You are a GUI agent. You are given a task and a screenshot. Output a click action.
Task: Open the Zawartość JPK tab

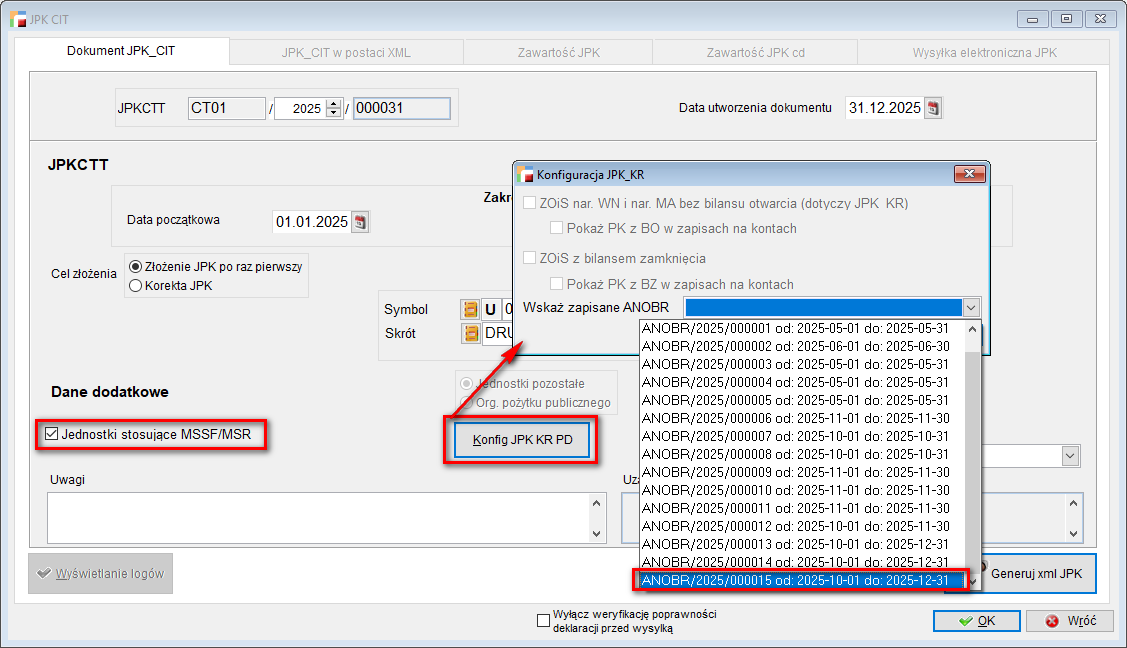click(558, 53)
